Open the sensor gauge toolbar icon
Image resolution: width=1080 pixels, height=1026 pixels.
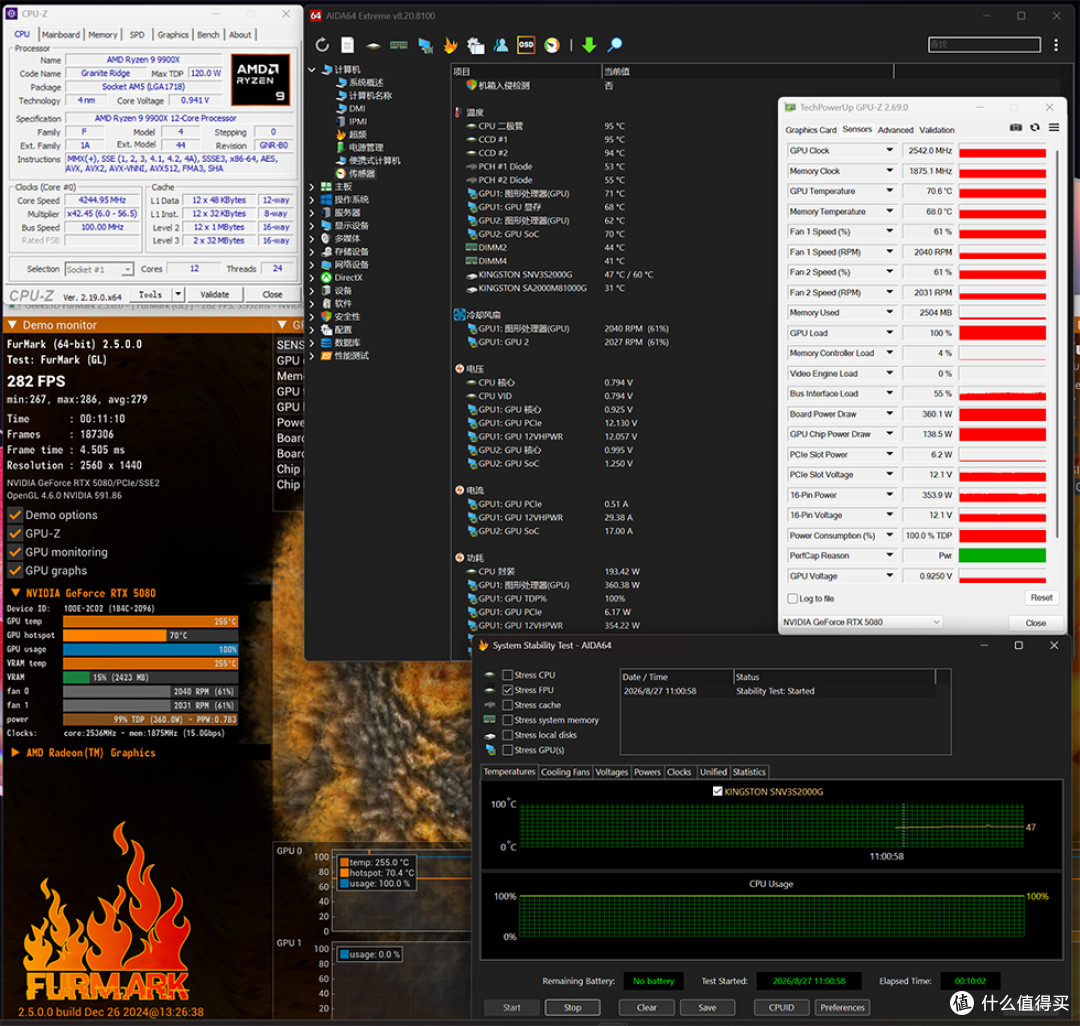pos(552,45)
